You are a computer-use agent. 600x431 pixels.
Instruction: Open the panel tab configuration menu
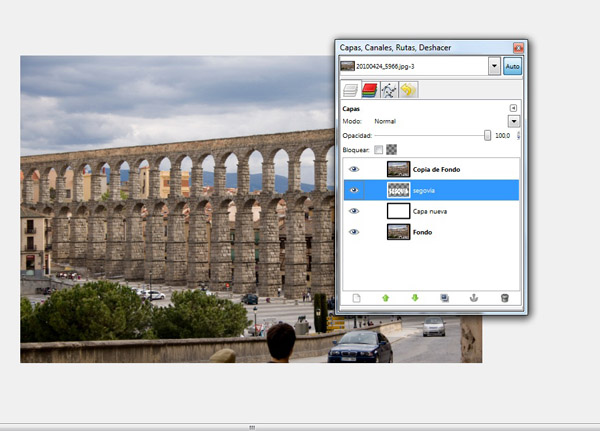click(513, 107)
